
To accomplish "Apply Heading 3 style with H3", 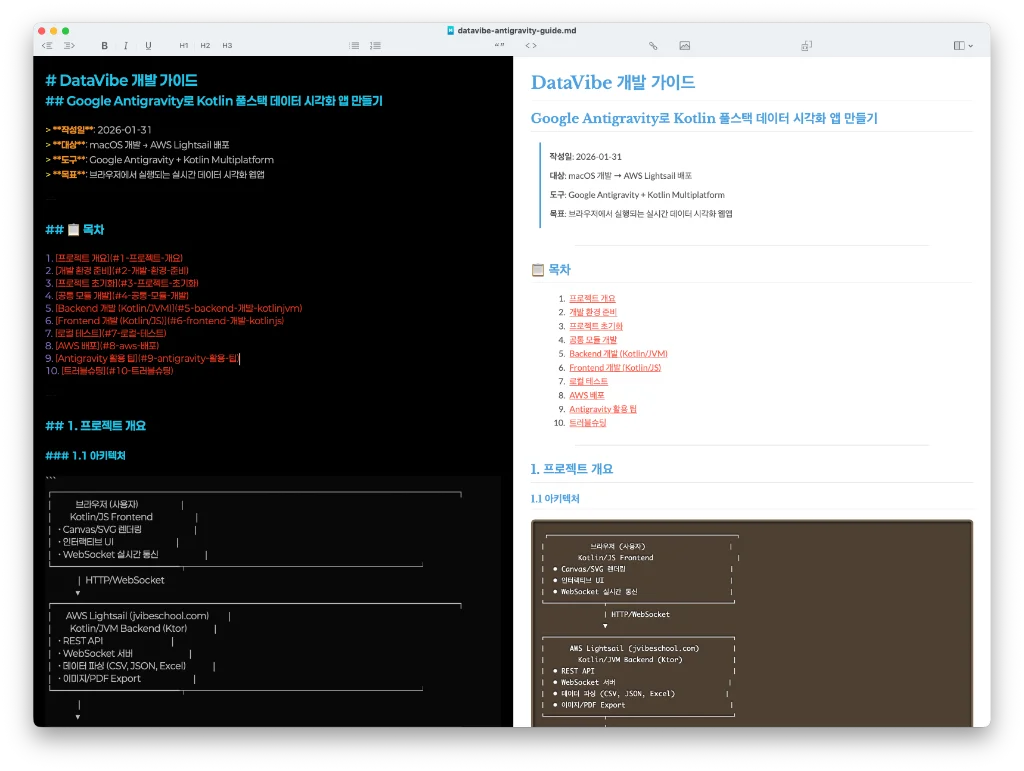I will click(227, 46).
